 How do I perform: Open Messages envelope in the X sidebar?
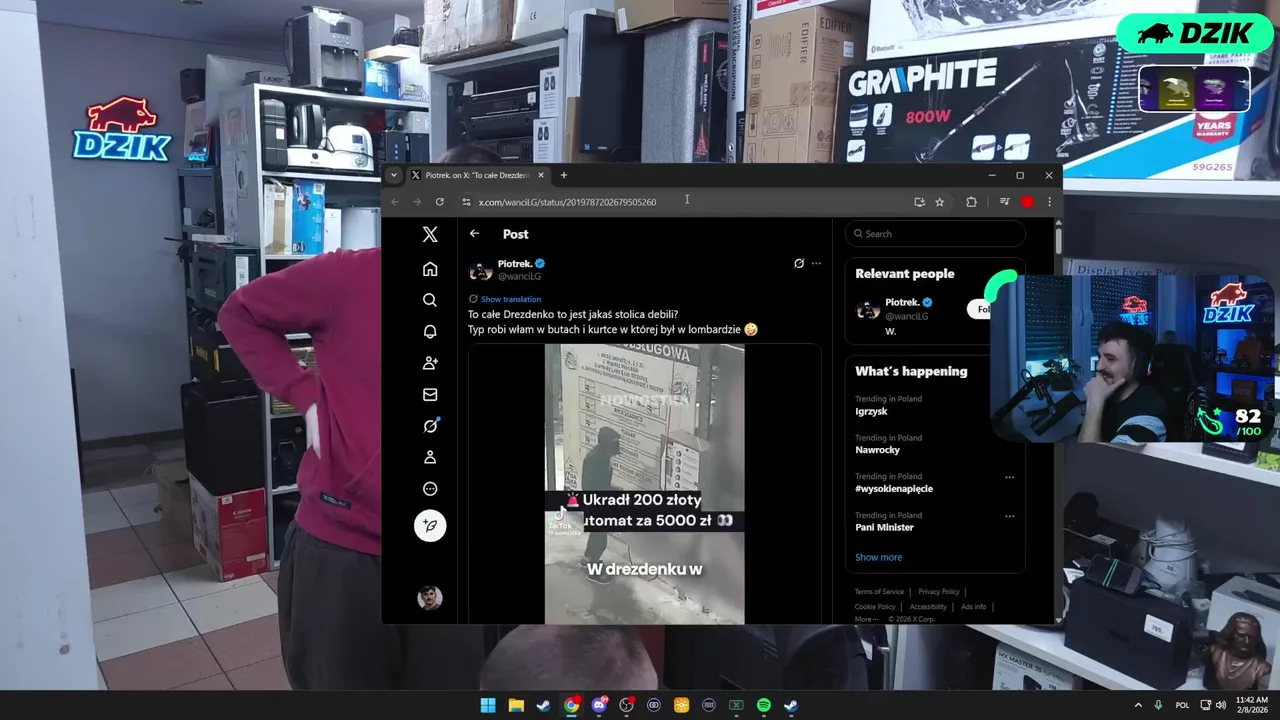(x=430, y=395)
